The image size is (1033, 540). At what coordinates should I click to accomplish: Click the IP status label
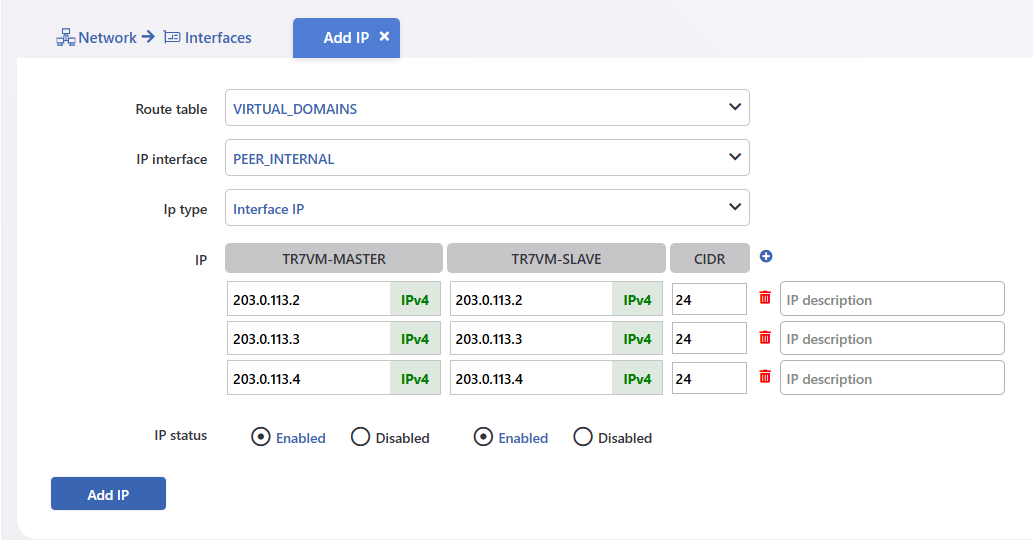coord(181,435)
